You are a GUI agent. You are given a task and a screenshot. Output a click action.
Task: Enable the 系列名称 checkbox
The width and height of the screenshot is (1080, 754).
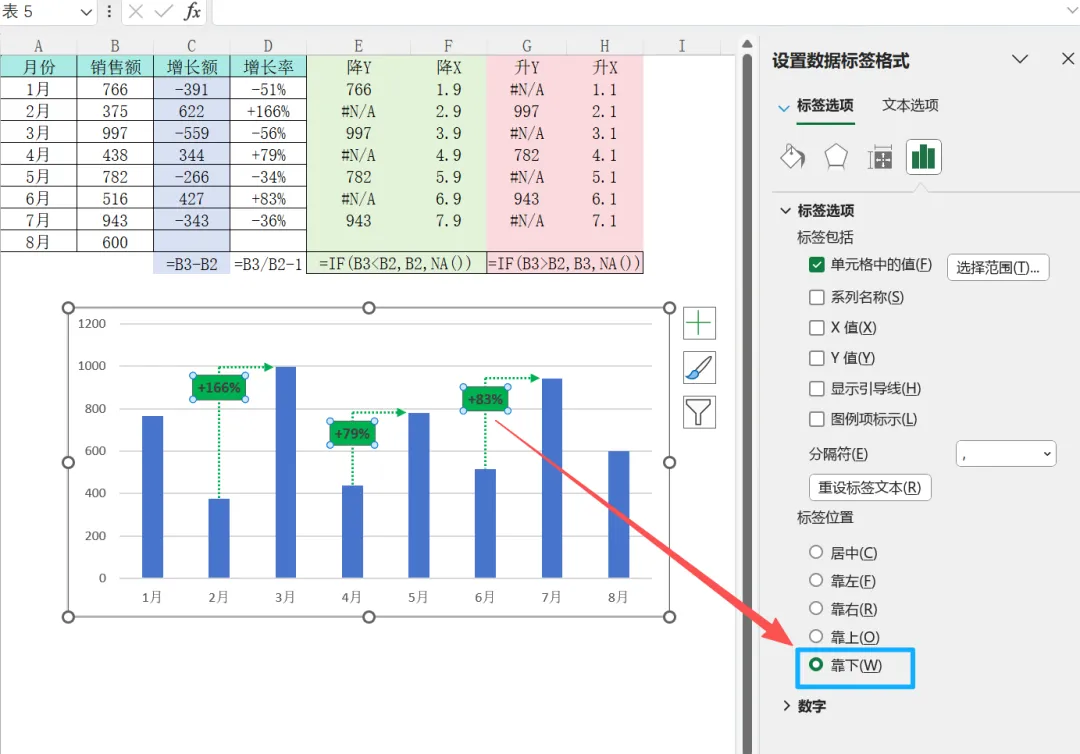[x=816, y=297]
